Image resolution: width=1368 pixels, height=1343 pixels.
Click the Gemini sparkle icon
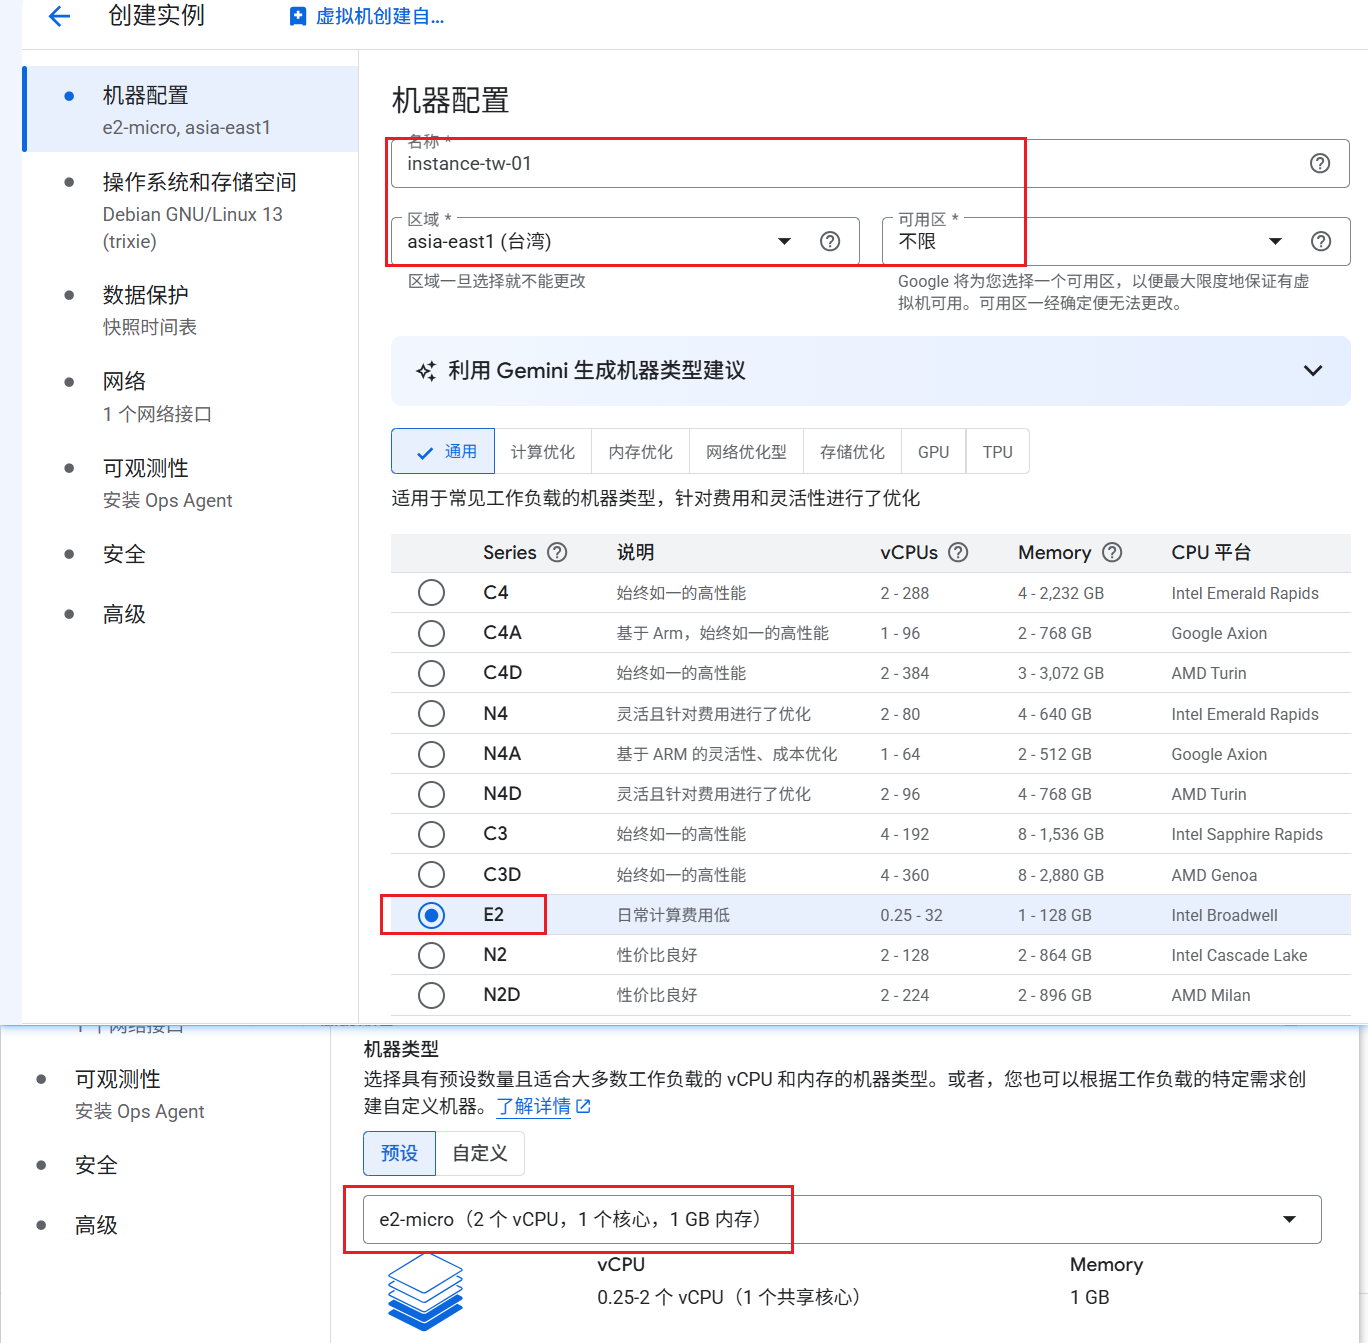click(426, 371)
